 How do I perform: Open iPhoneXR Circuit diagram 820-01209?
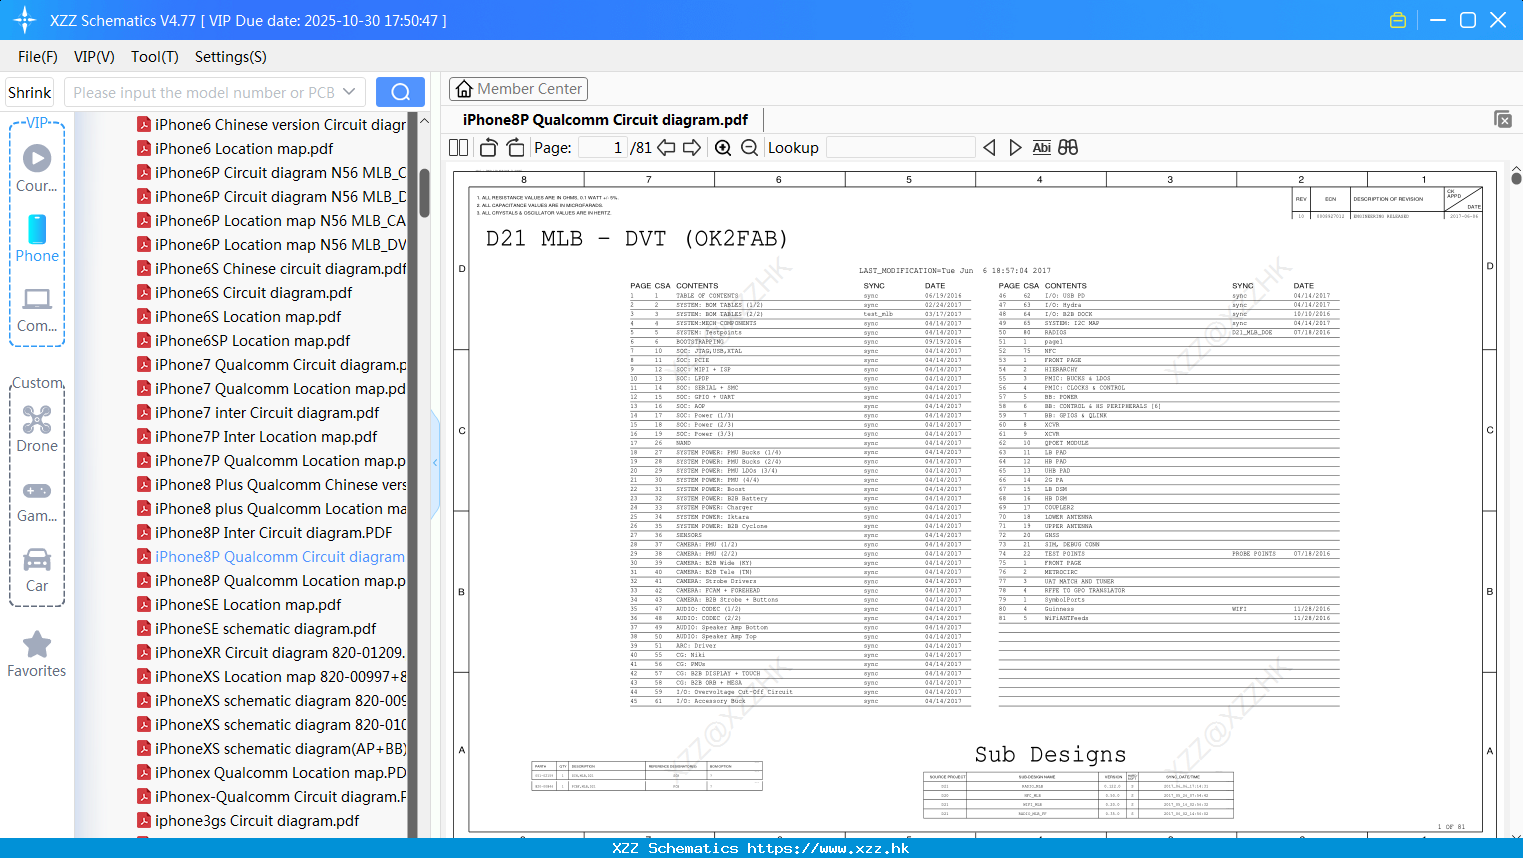[x=271, y=653]
